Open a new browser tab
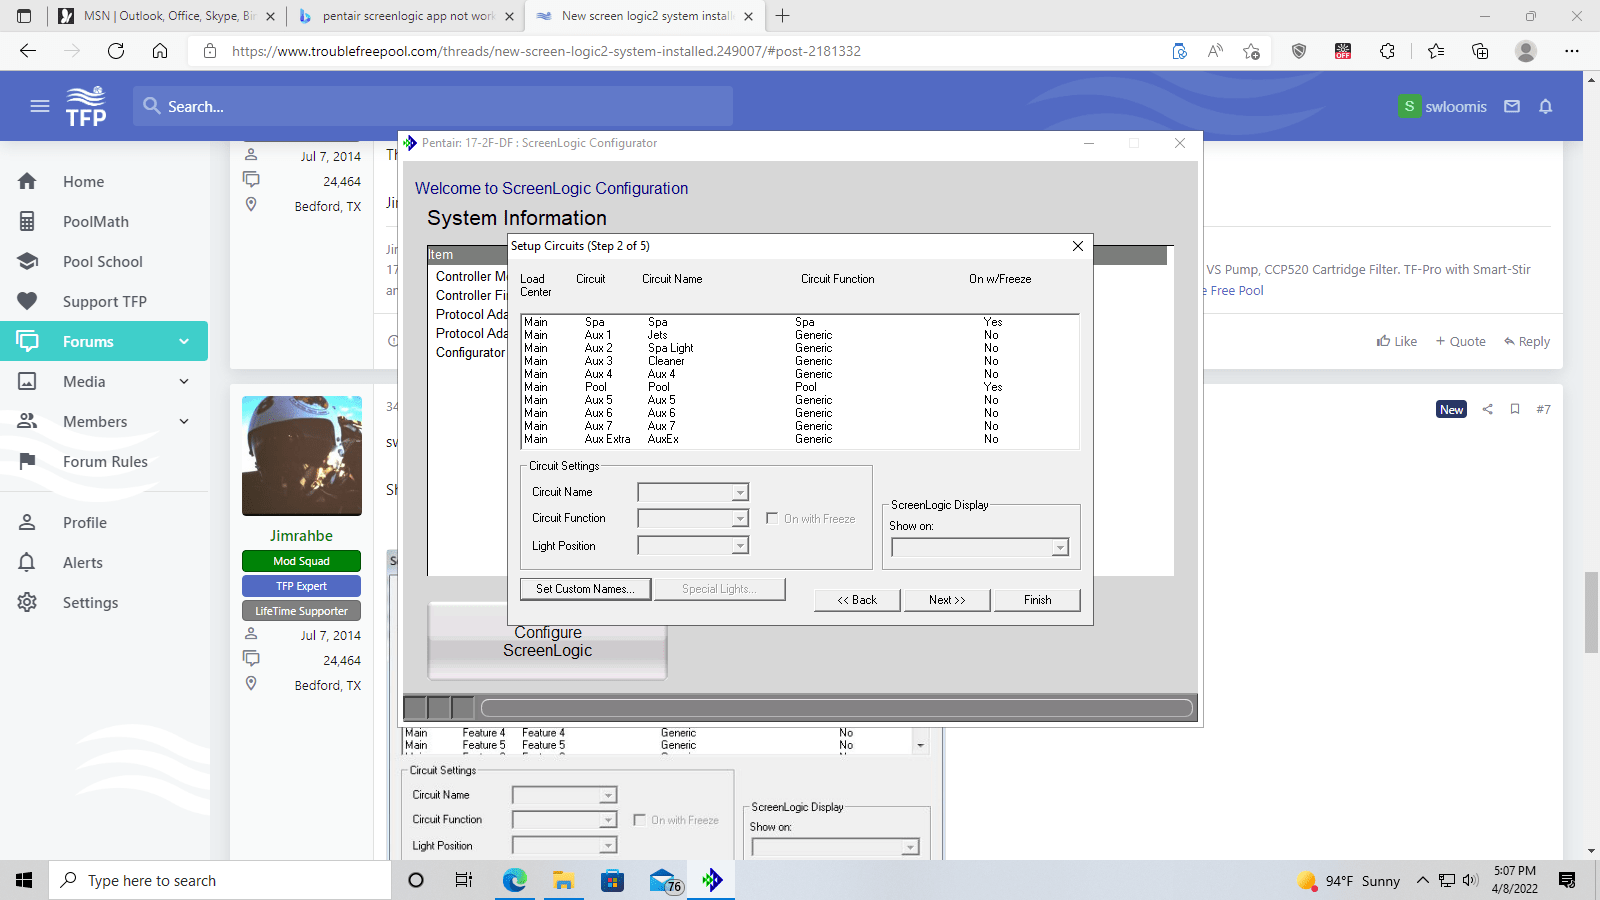Image resolution: width=1600 pixels, height=900 pixels. tap(783, 16)
